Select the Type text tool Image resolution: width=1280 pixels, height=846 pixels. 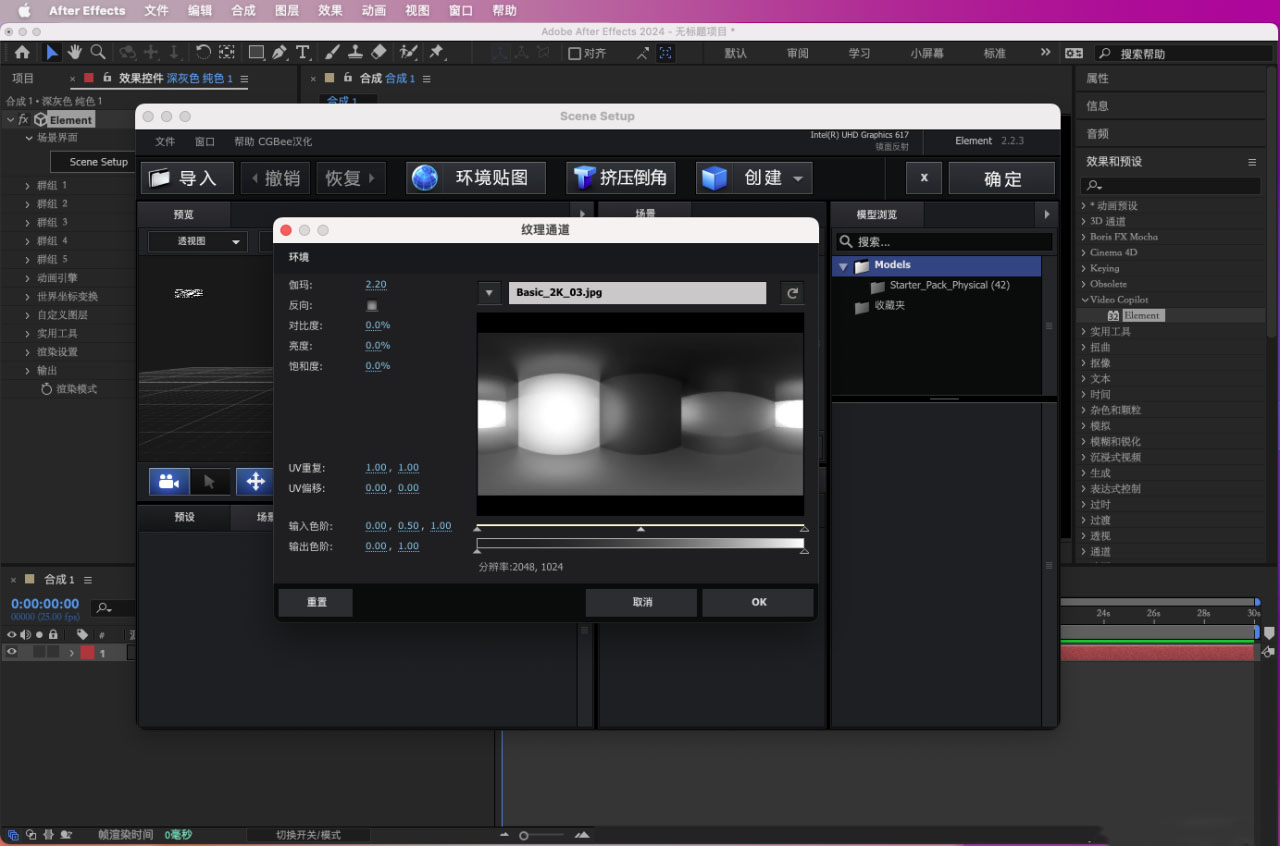[303, 52]
